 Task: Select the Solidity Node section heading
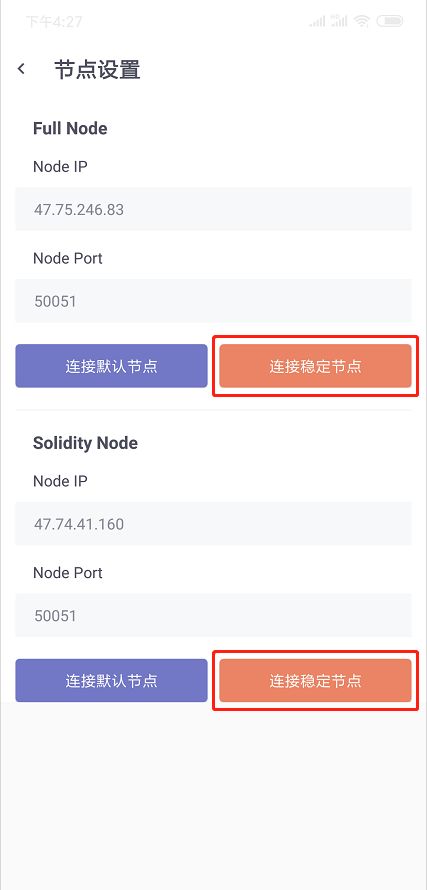point(85,443)
